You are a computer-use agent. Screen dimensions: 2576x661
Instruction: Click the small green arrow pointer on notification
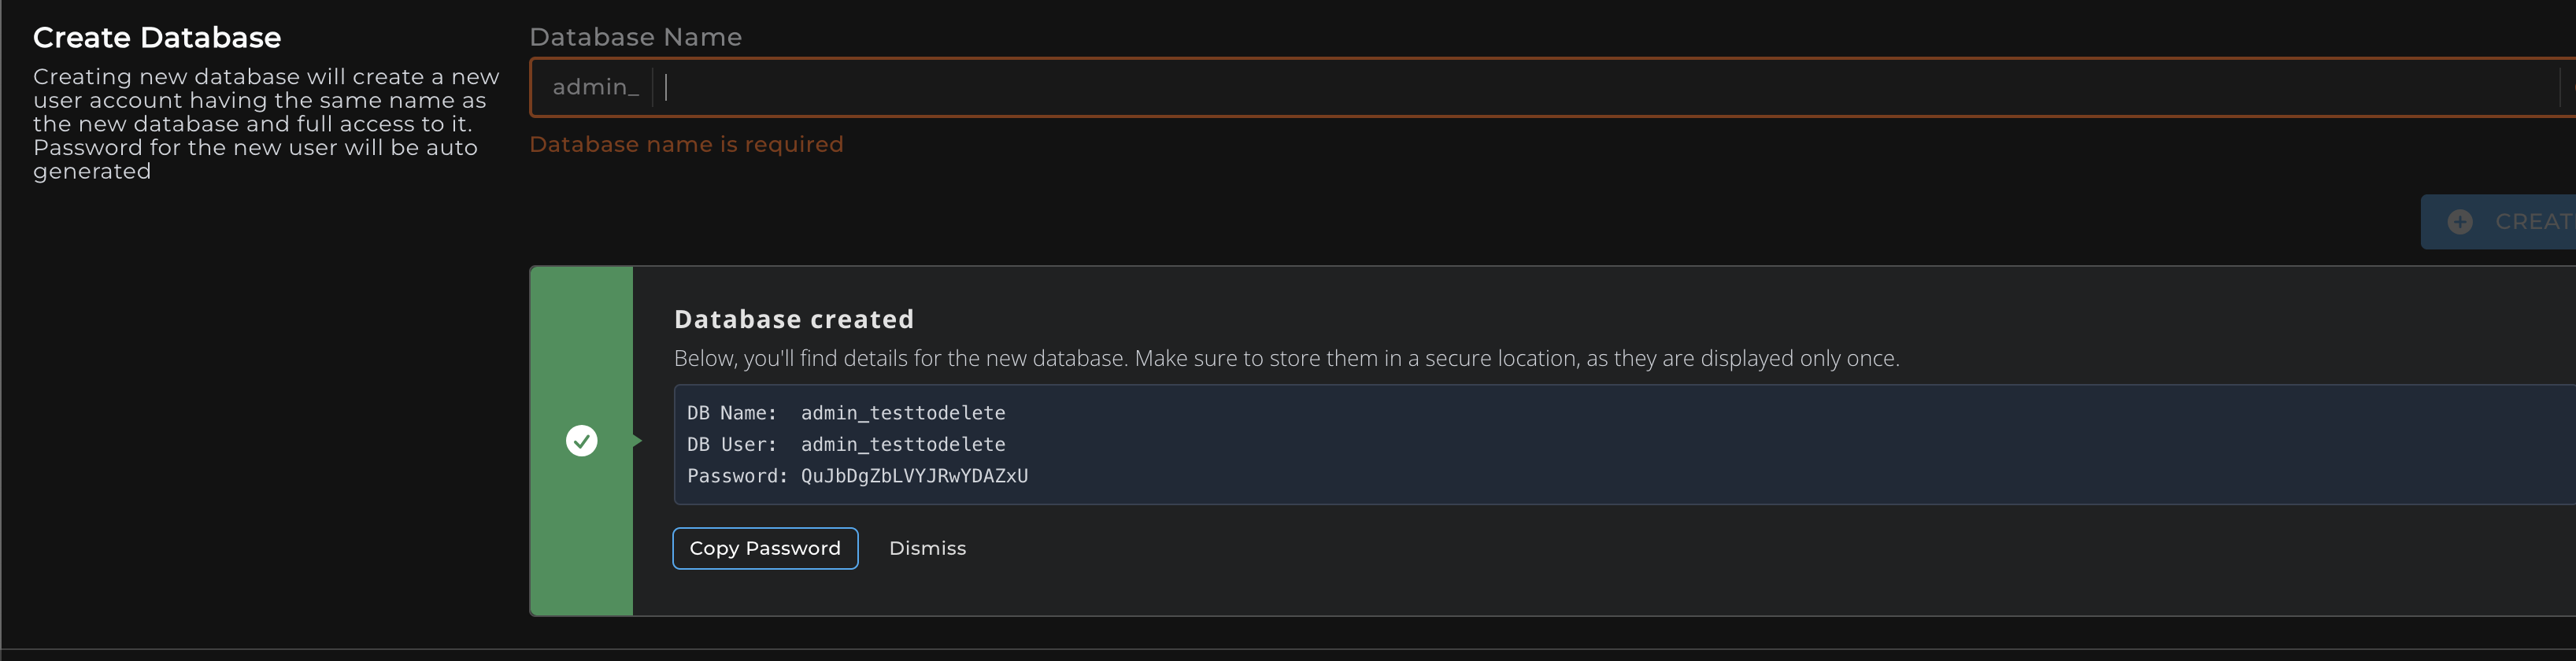coord(637,441)
